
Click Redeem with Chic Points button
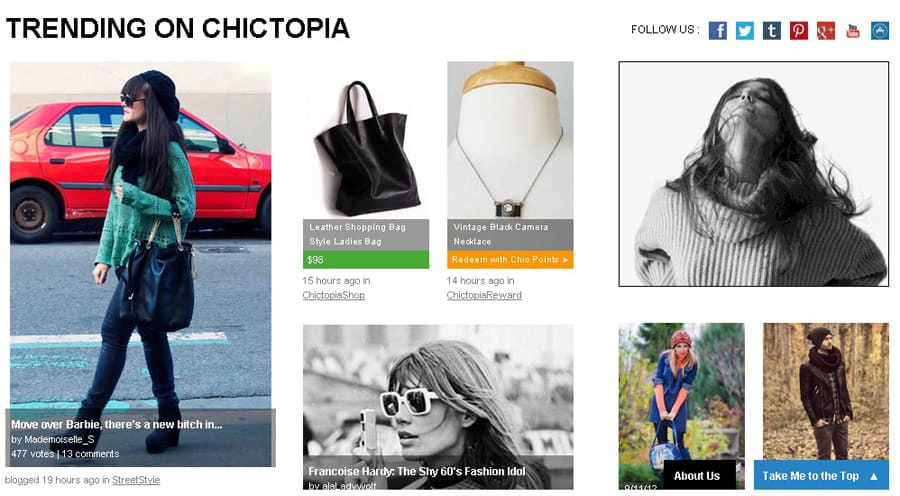[x=510, y=259]
